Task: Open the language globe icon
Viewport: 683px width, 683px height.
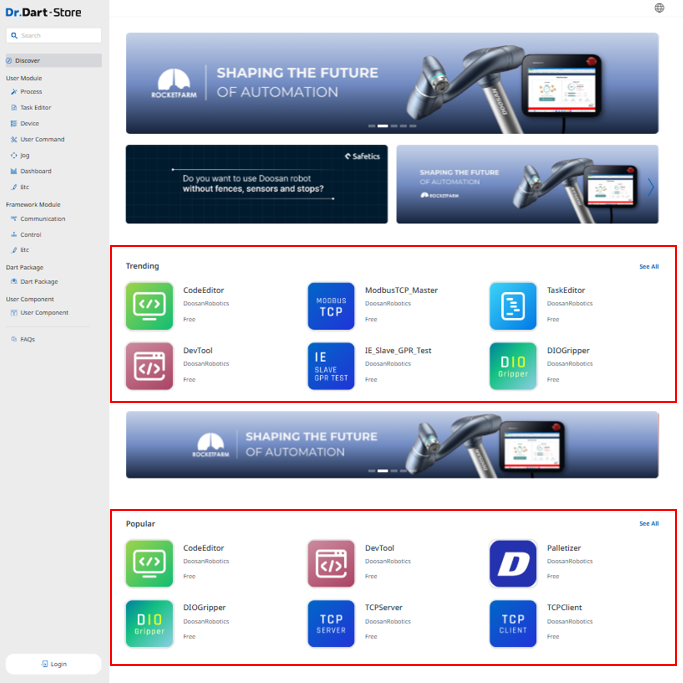Action: click(x=658, y=9)
